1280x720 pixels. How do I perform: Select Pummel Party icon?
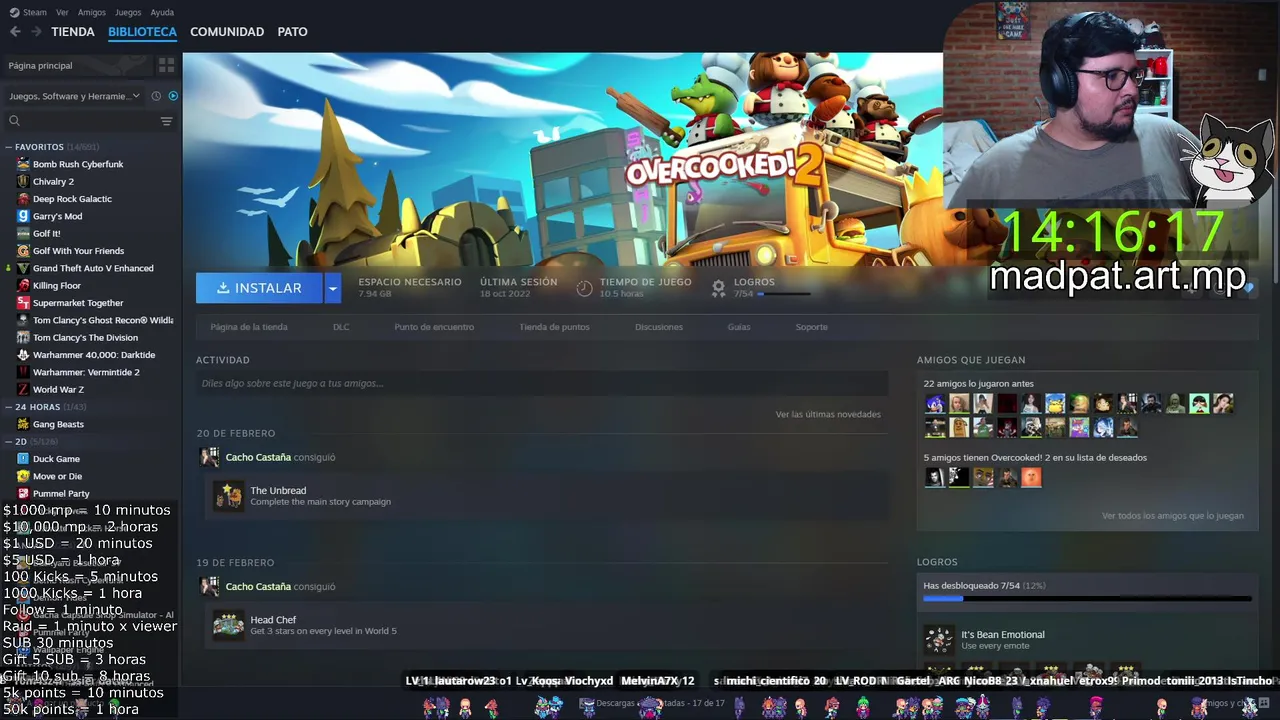tap(23, 493)
